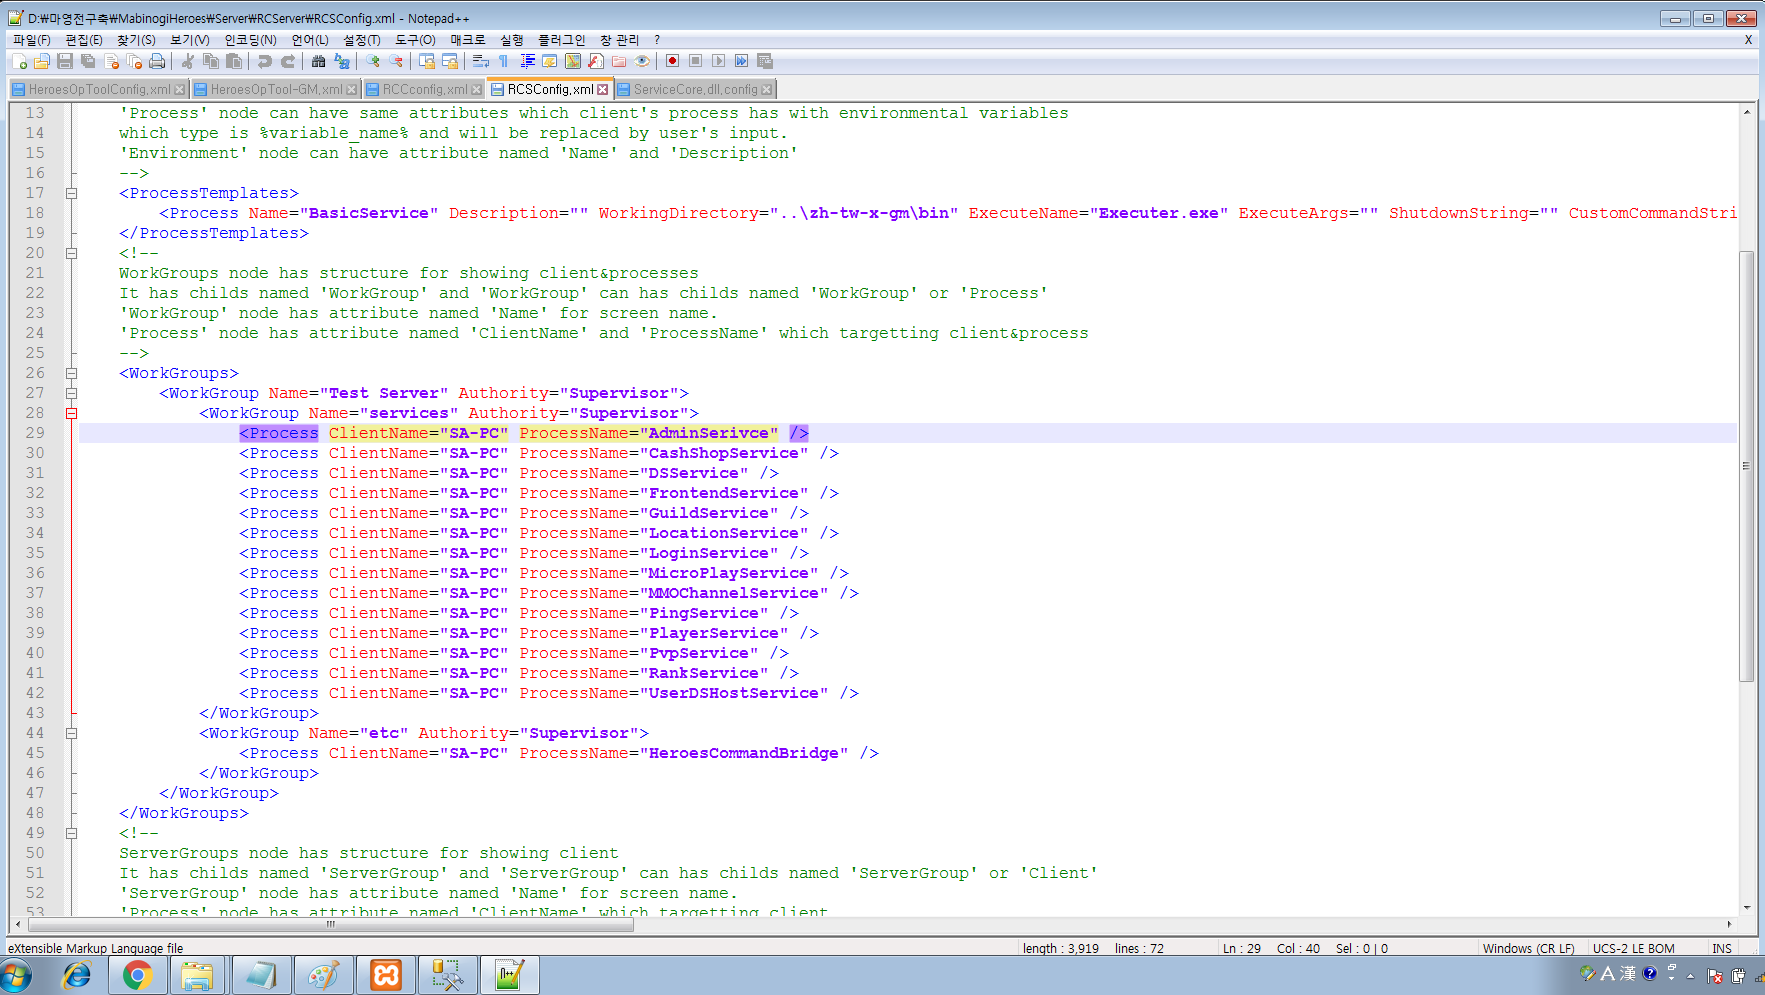Image resolution: width=1765 pixels, height=995 pixels.
Task: Collapse the comment fold on line 20
Action: point(72,253)
